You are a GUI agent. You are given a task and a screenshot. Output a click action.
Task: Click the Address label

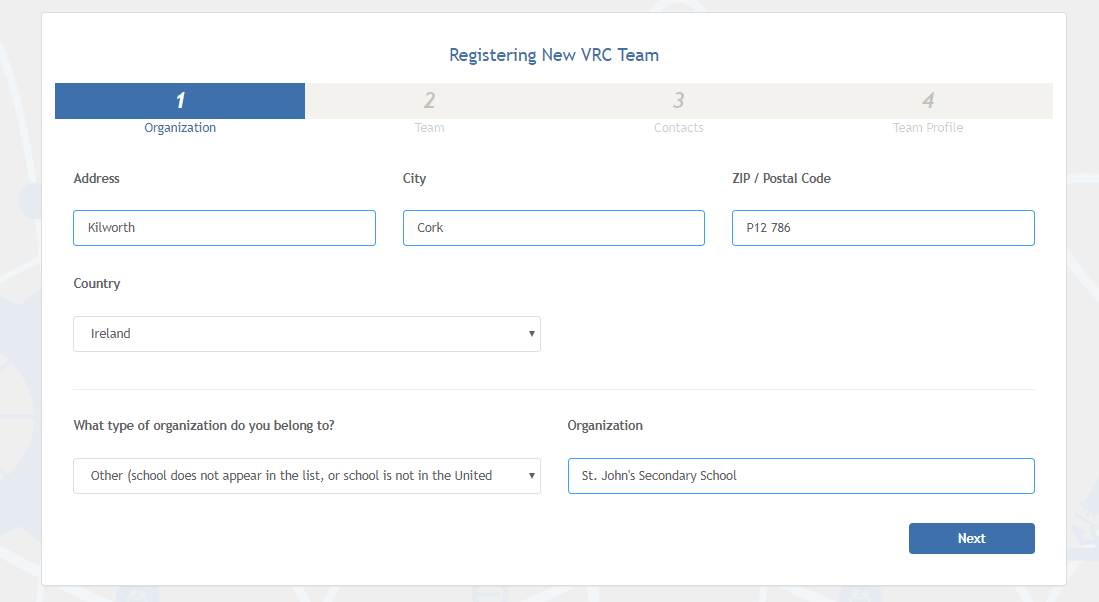click(97, 178)
